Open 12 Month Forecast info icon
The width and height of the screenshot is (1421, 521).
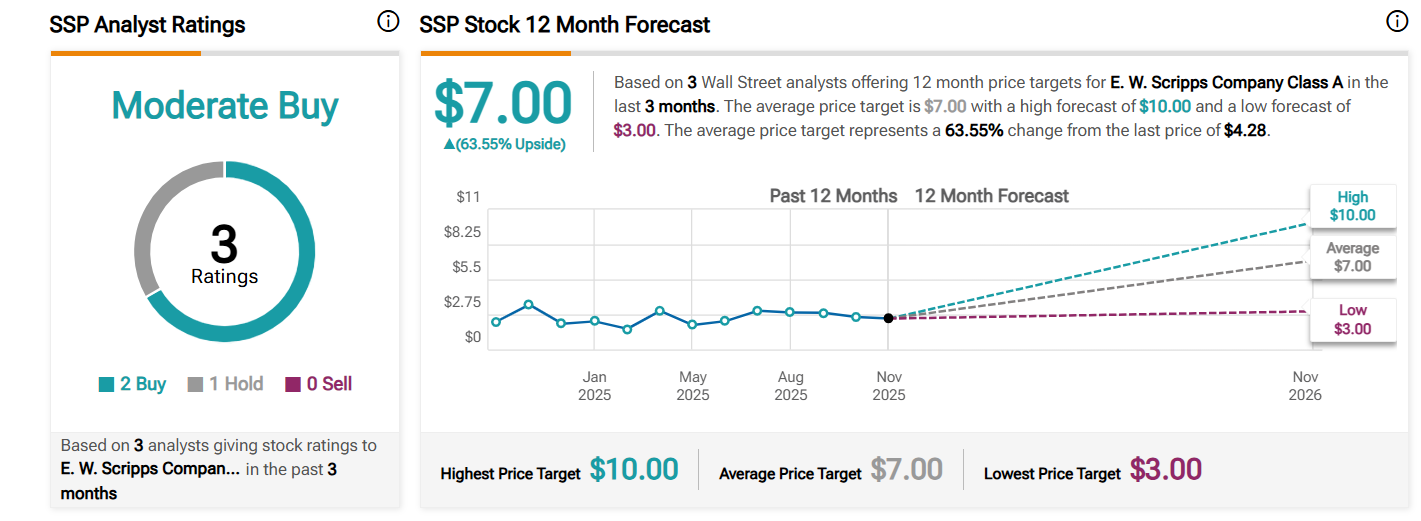pyautogui.click(x=1396, y=22)
